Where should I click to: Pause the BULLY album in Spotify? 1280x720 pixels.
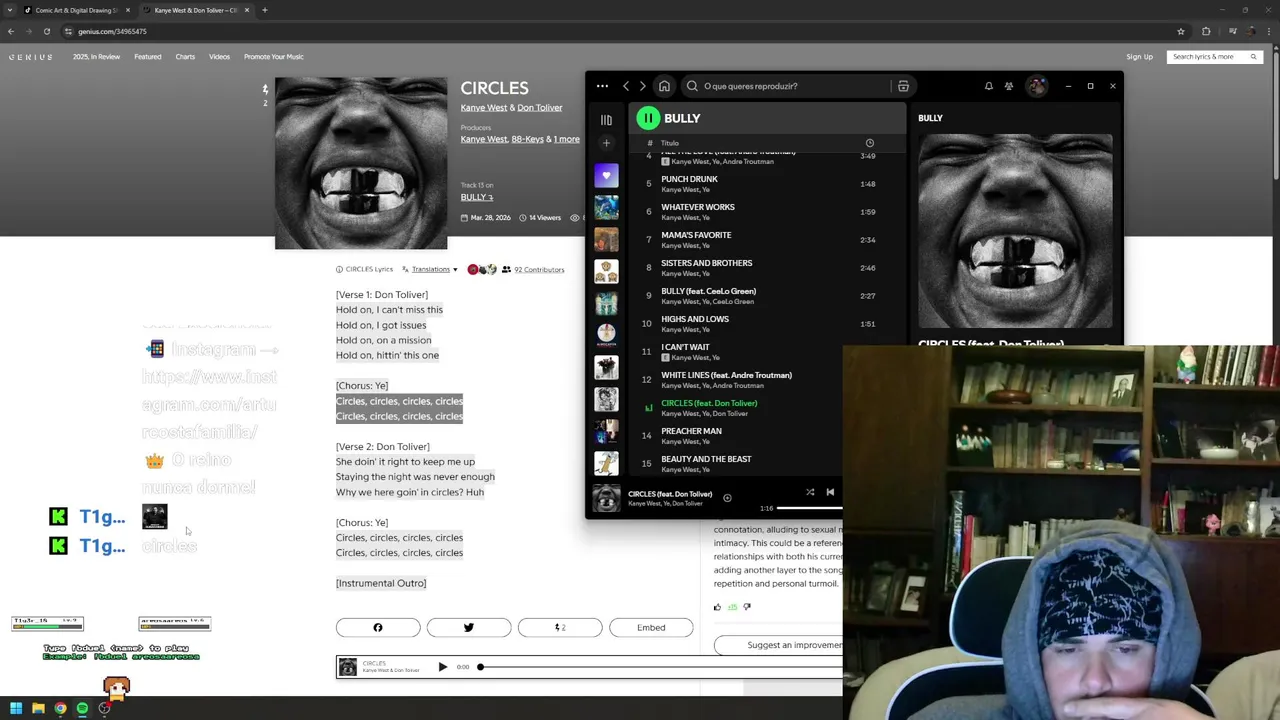pos(648,118)
